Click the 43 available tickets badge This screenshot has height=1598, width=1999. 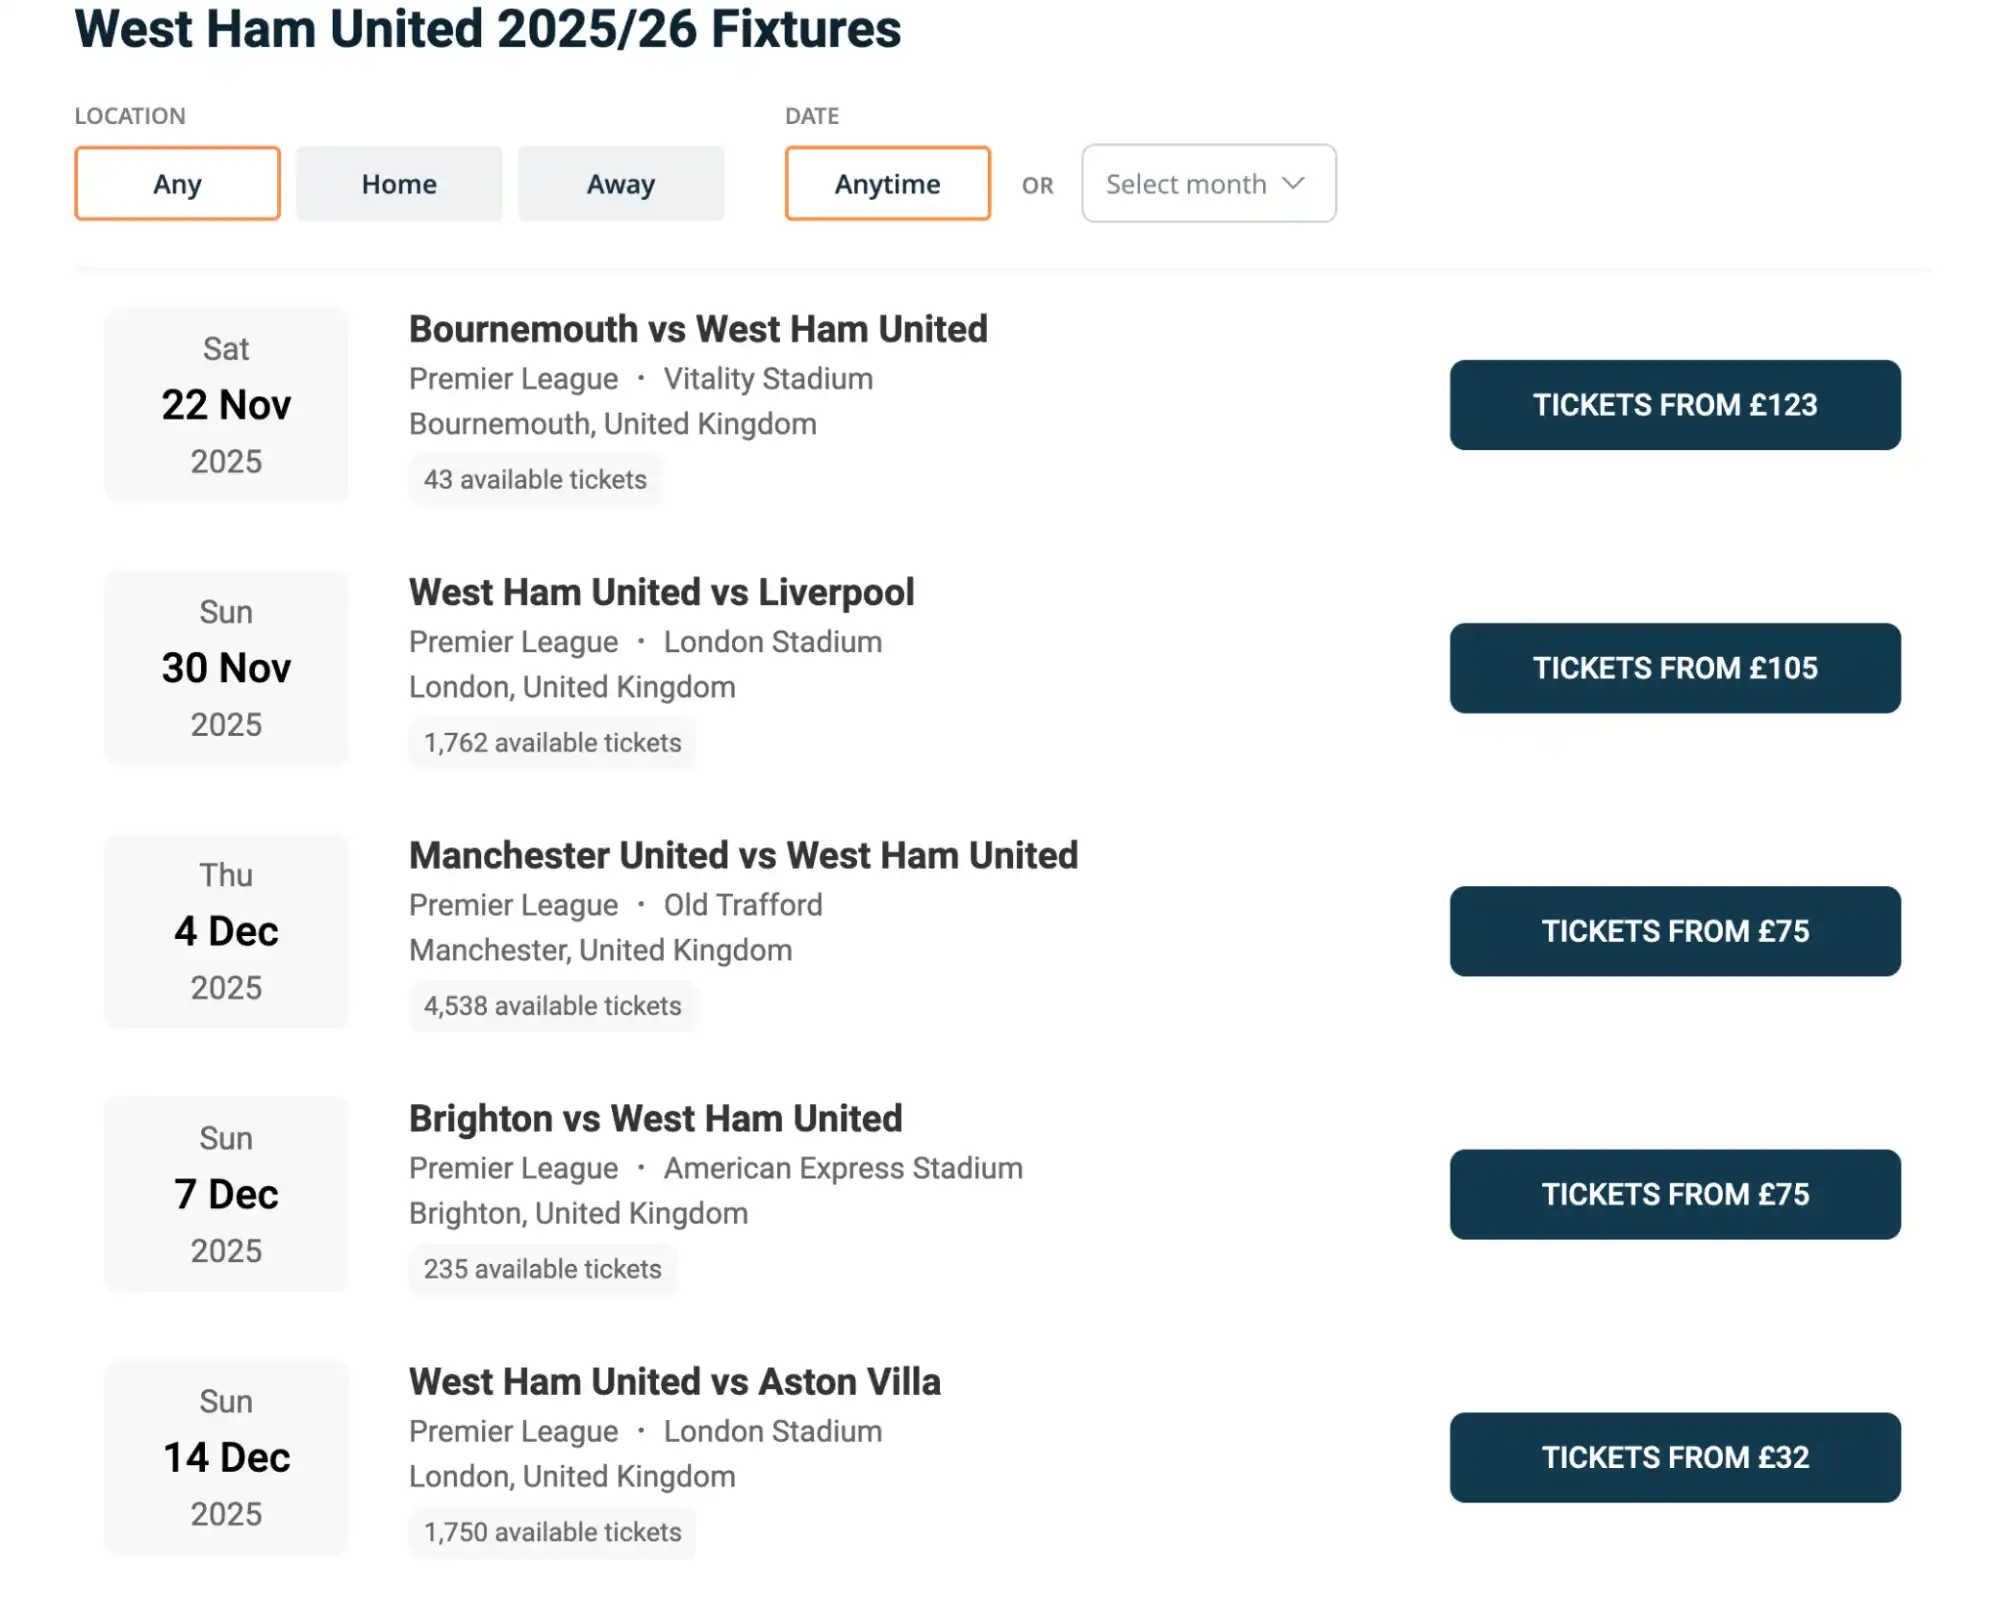(x=536, y=479)
